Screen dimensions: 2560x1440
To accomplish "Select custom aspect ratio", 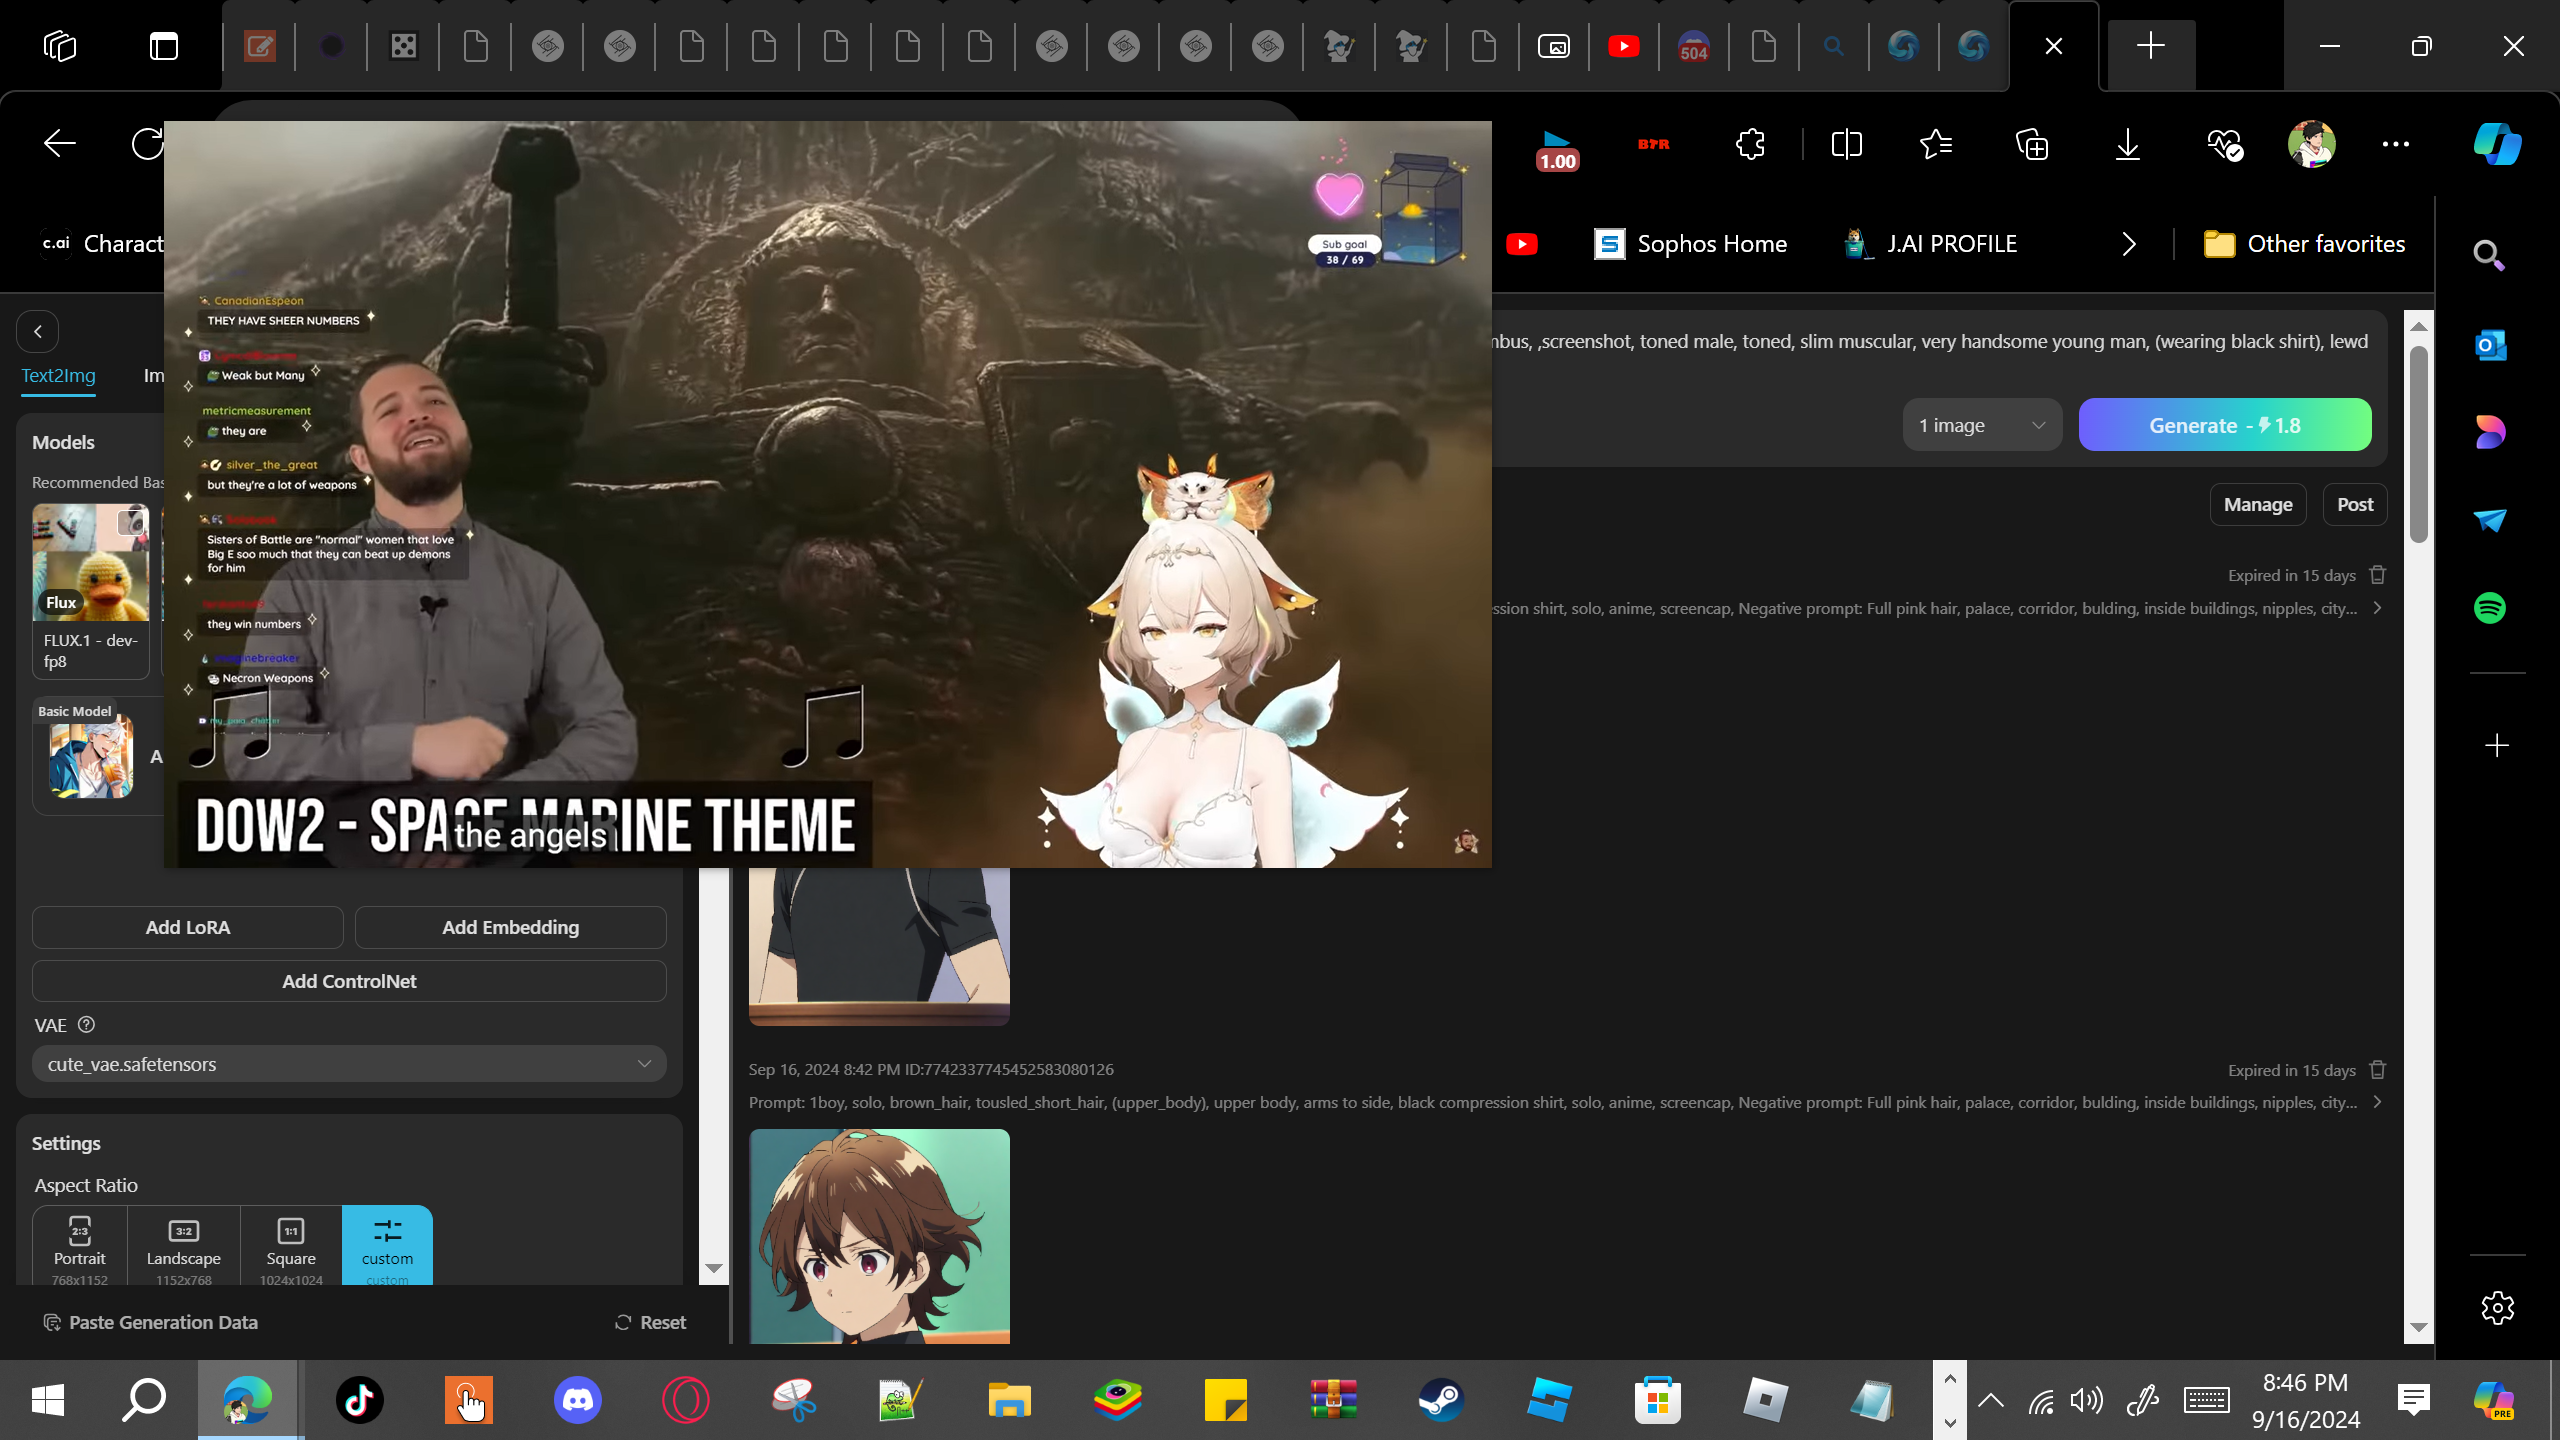I will (x=387, y=1246).
